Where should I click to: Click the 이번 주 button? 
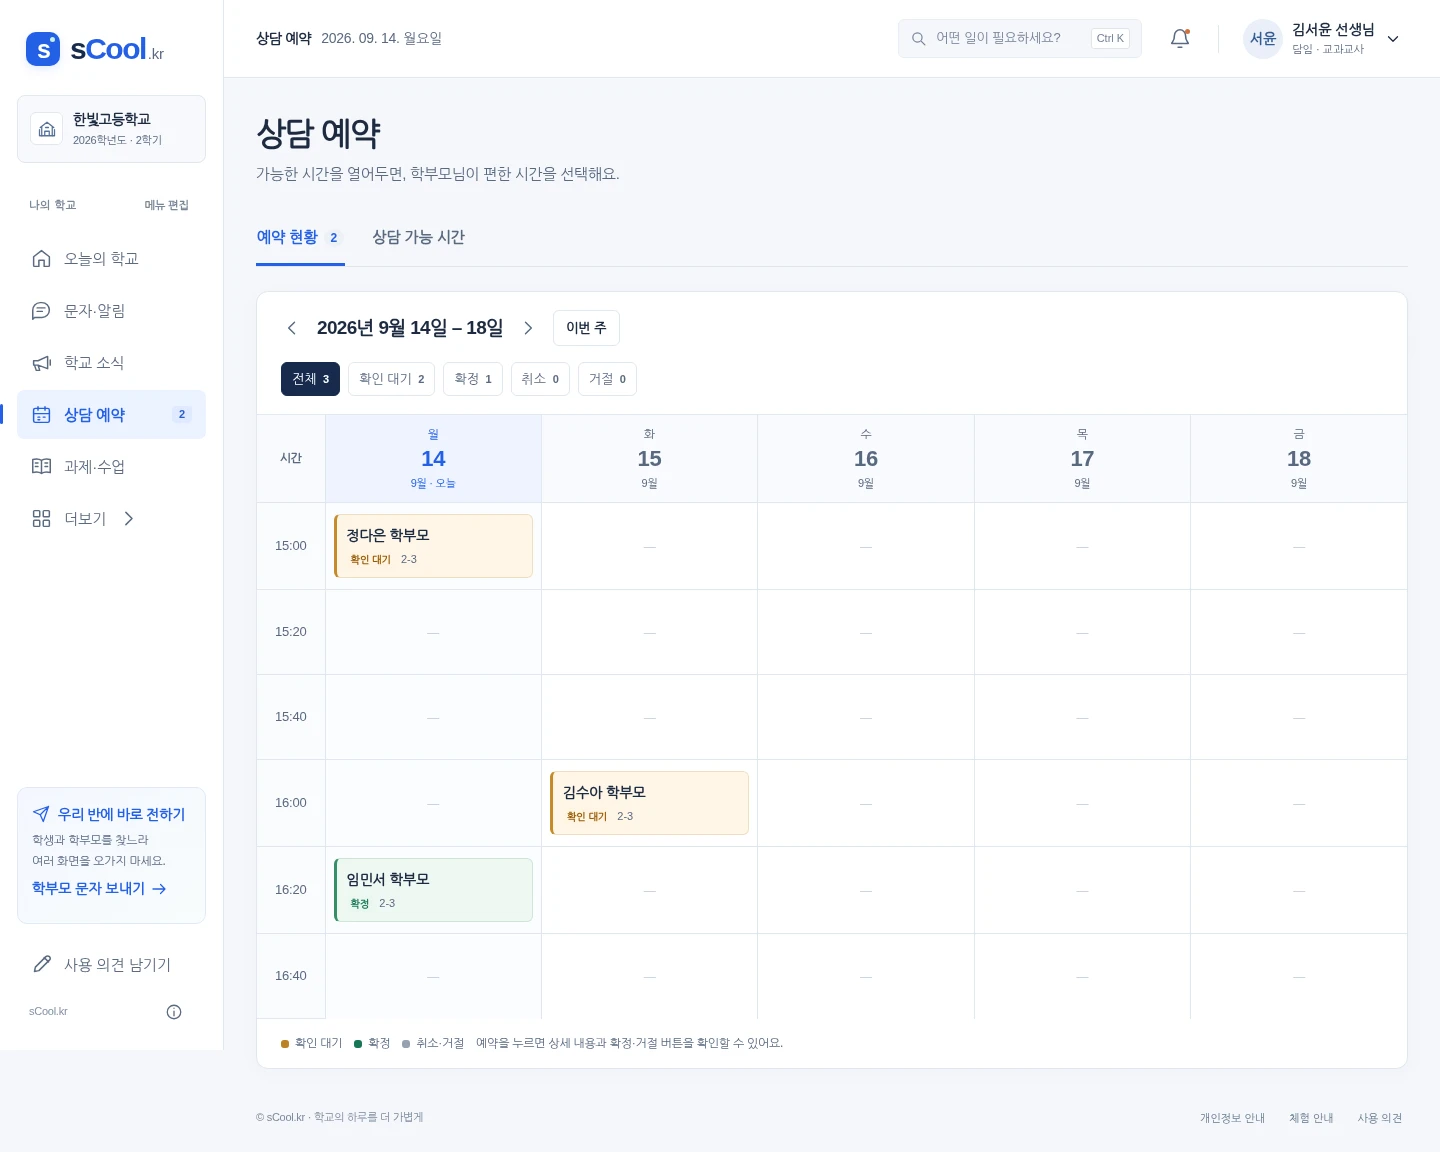pos(586,328)
